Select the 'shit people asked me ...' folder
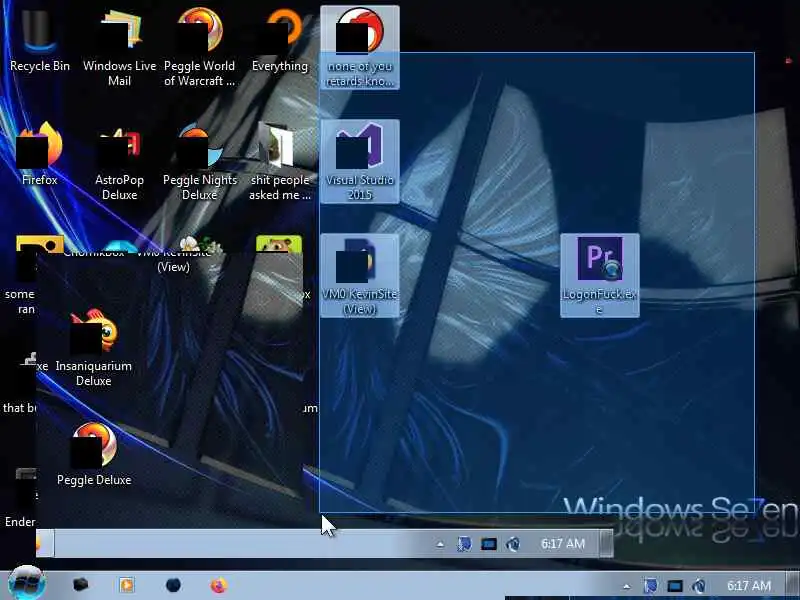This screenshot has width=800, height=600. (x=280, y=161)
